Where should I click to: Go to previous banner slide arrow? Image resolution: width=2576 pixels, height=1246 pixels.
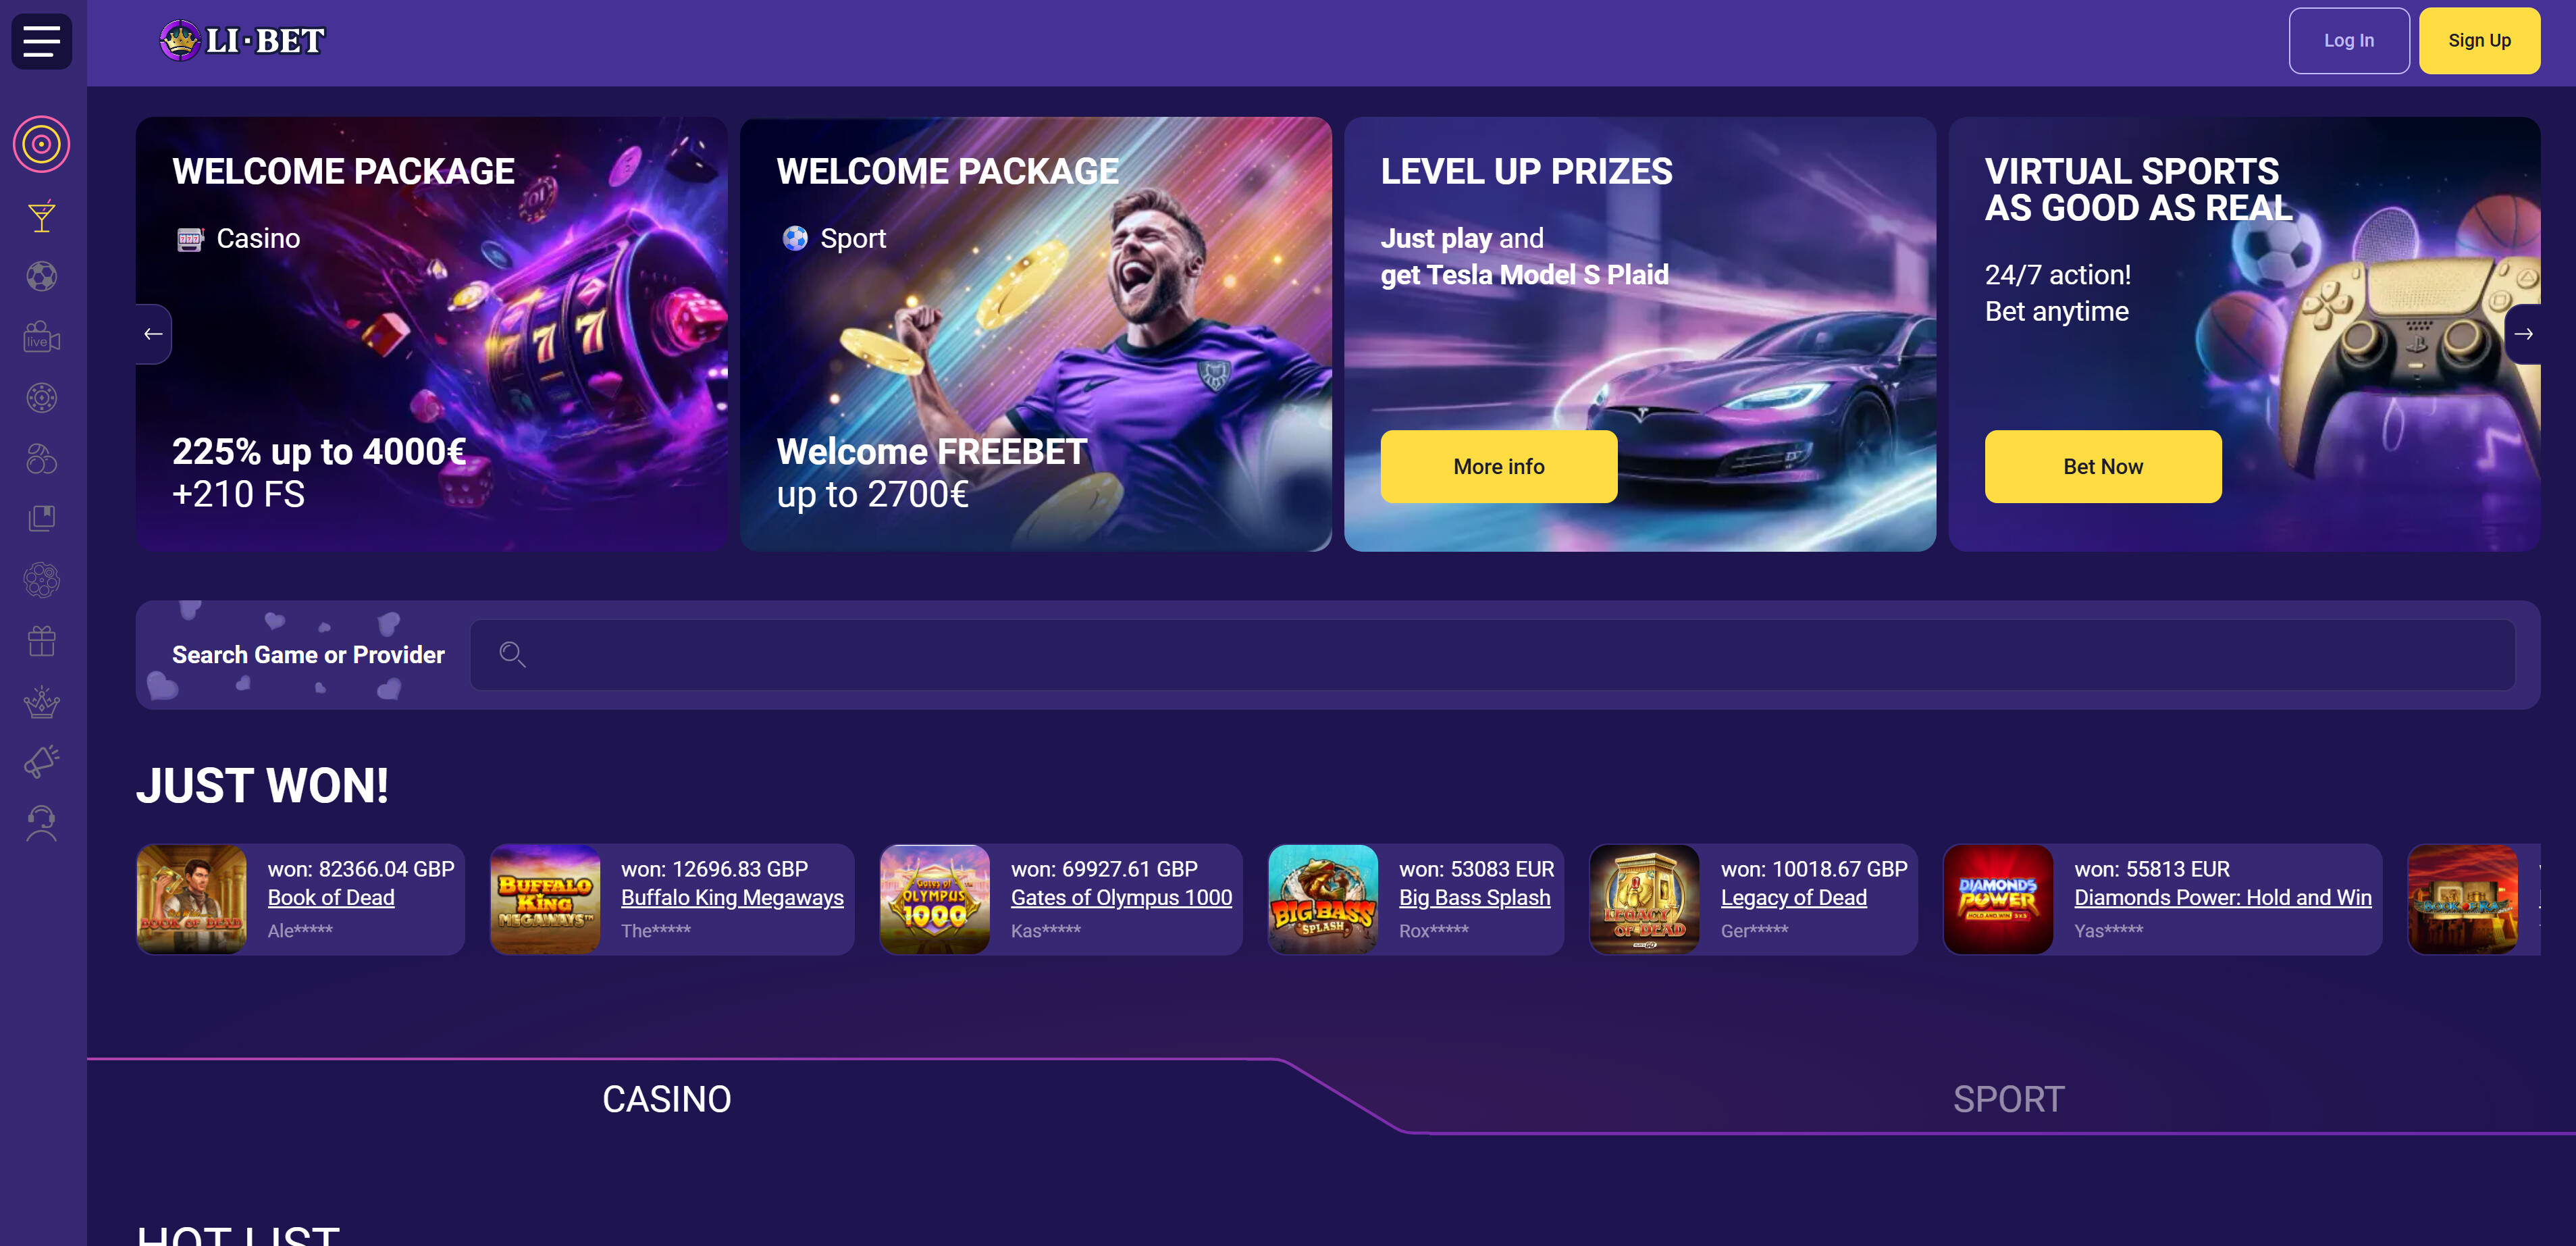pyautogui.click(x=153, y=334)
